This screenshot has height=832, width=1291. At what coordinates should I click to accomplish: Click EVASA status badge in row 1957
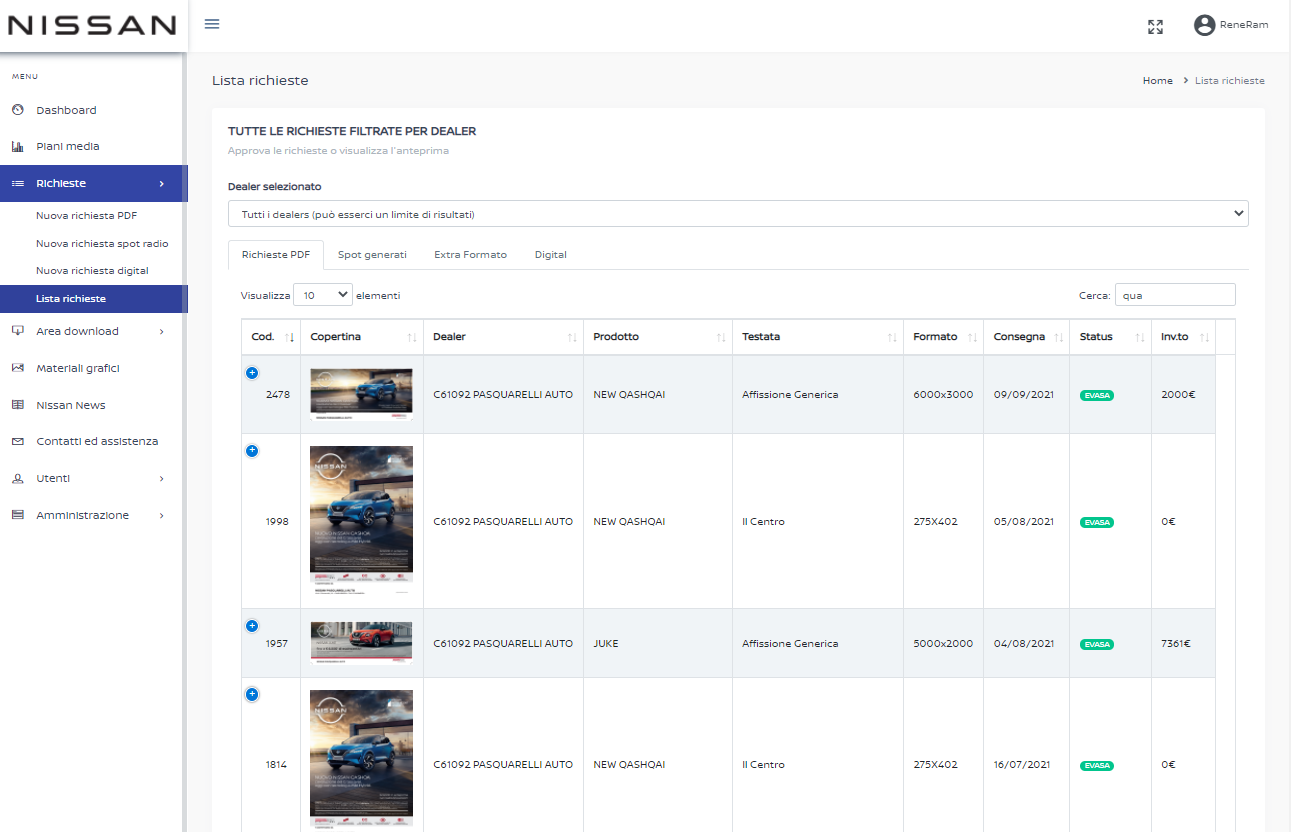click(x=1096, y=644)
